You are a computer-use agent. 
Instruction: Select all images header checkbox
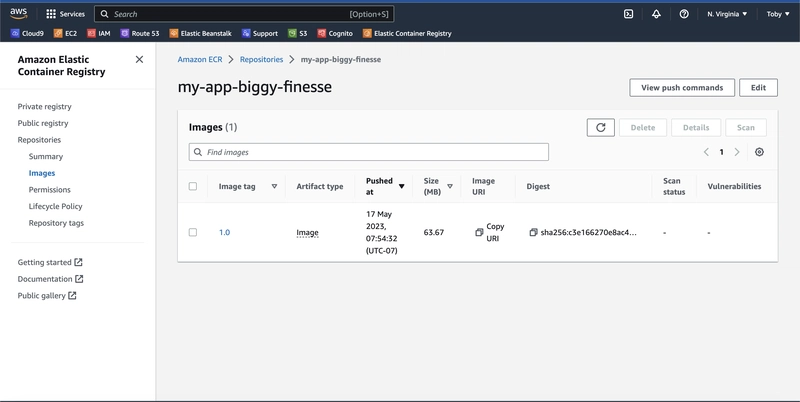[193, 186]
